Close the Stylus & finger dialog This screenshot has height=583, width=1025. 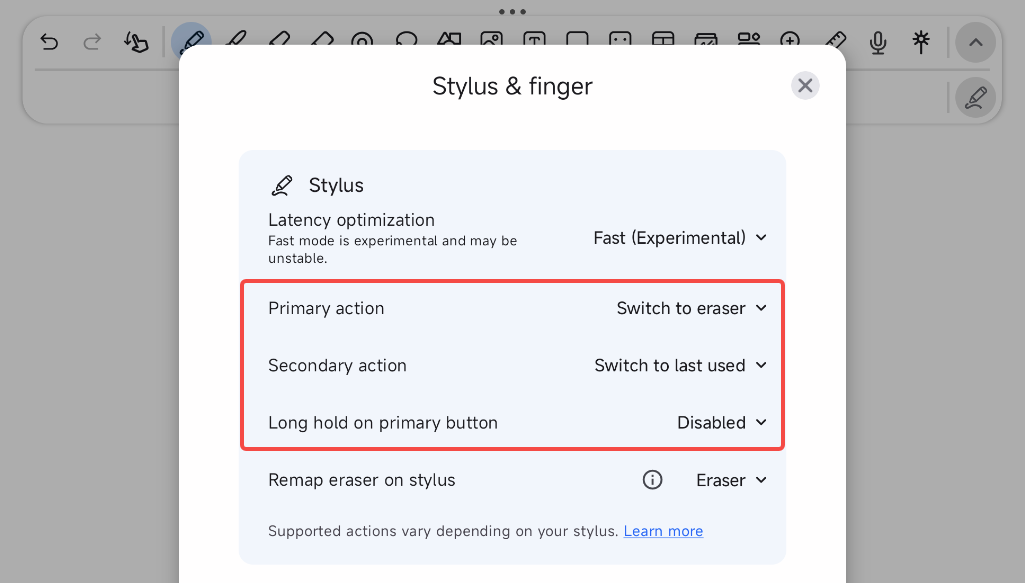(x=805, y=86)
